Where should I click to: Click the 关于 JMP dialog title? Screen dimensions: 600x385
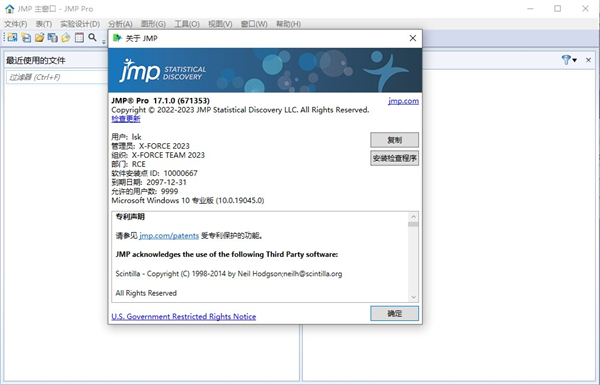[x=141, y=38]
